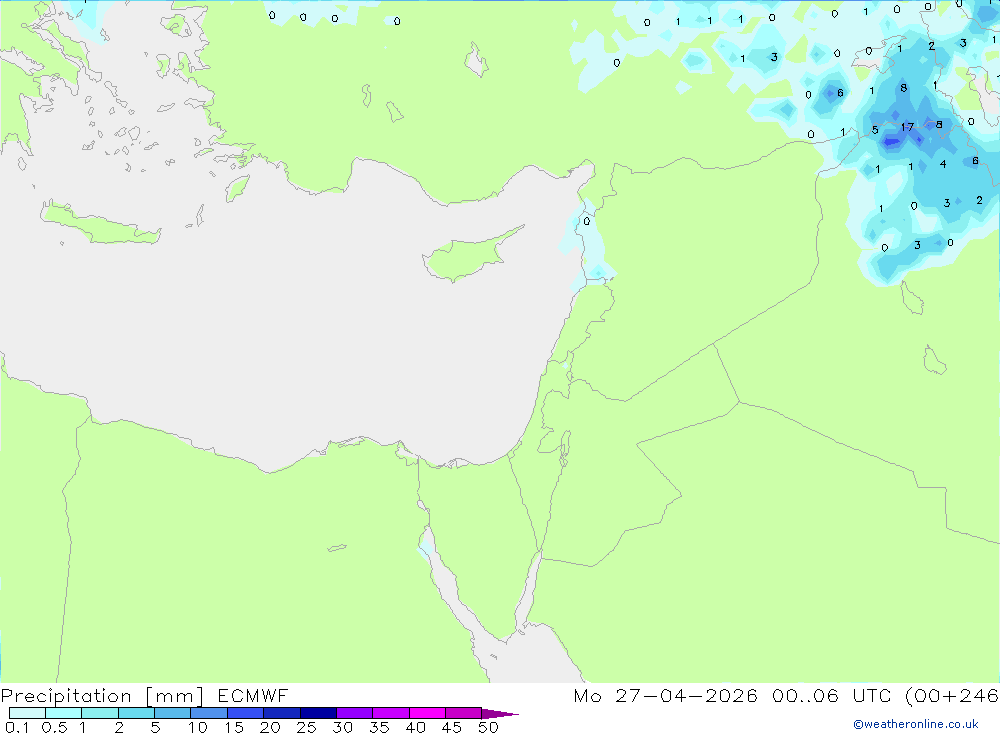The width and height of the screenshot is (1000, 733).
Task: Click the "50" legend scale label
Action: click(x=488, y=727)
